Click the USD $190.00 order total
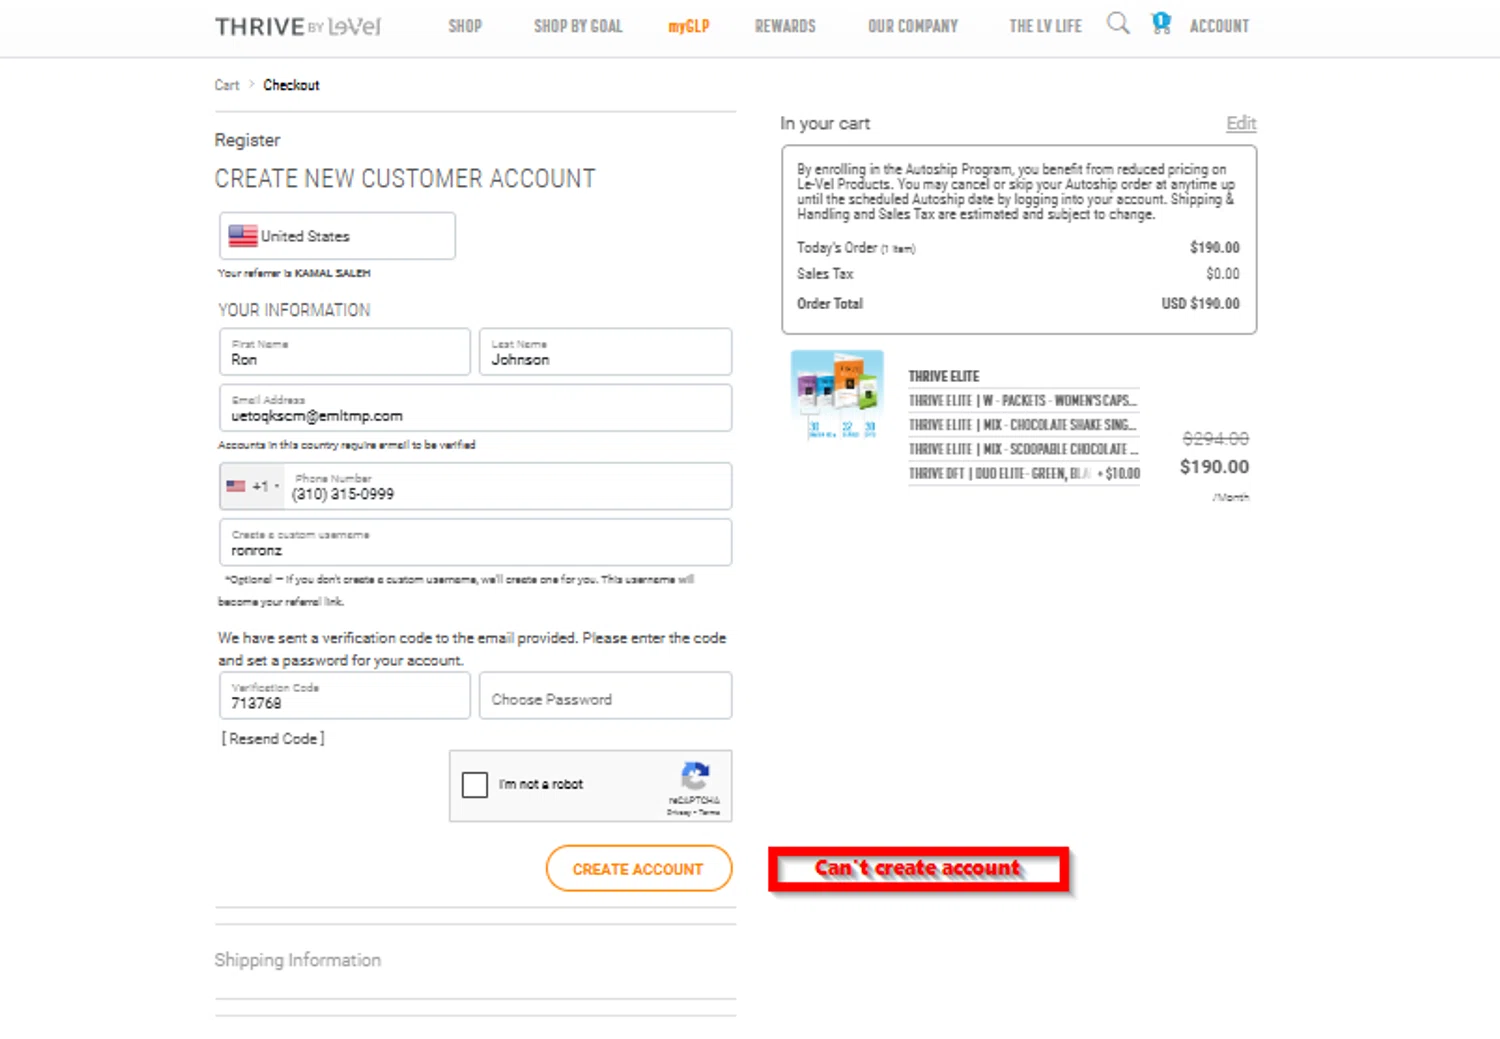The height and width of the screenshot is (1039, 1500). click(1200, 303)
